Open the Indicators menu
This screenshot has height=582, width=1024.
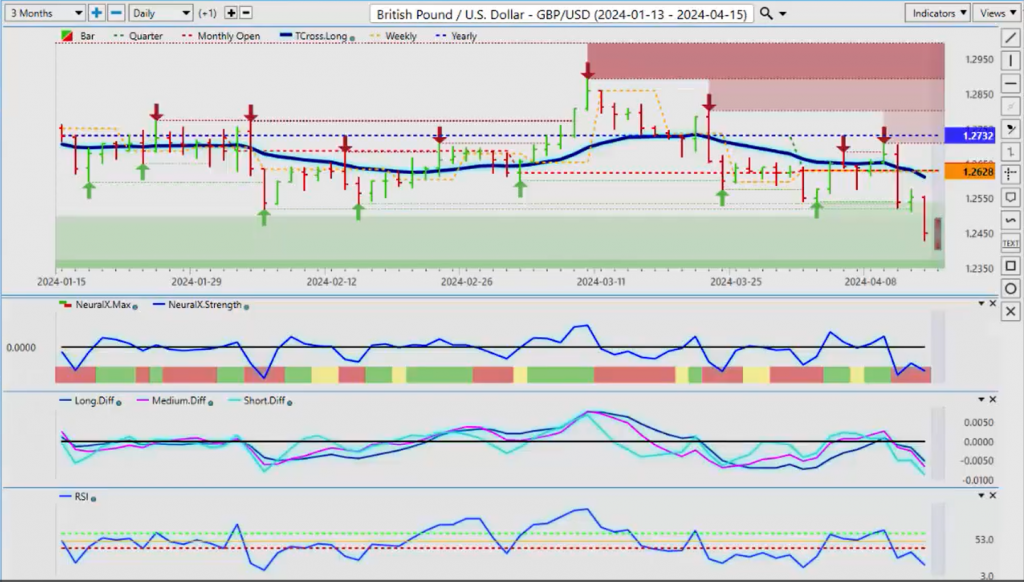click(937, 12)
